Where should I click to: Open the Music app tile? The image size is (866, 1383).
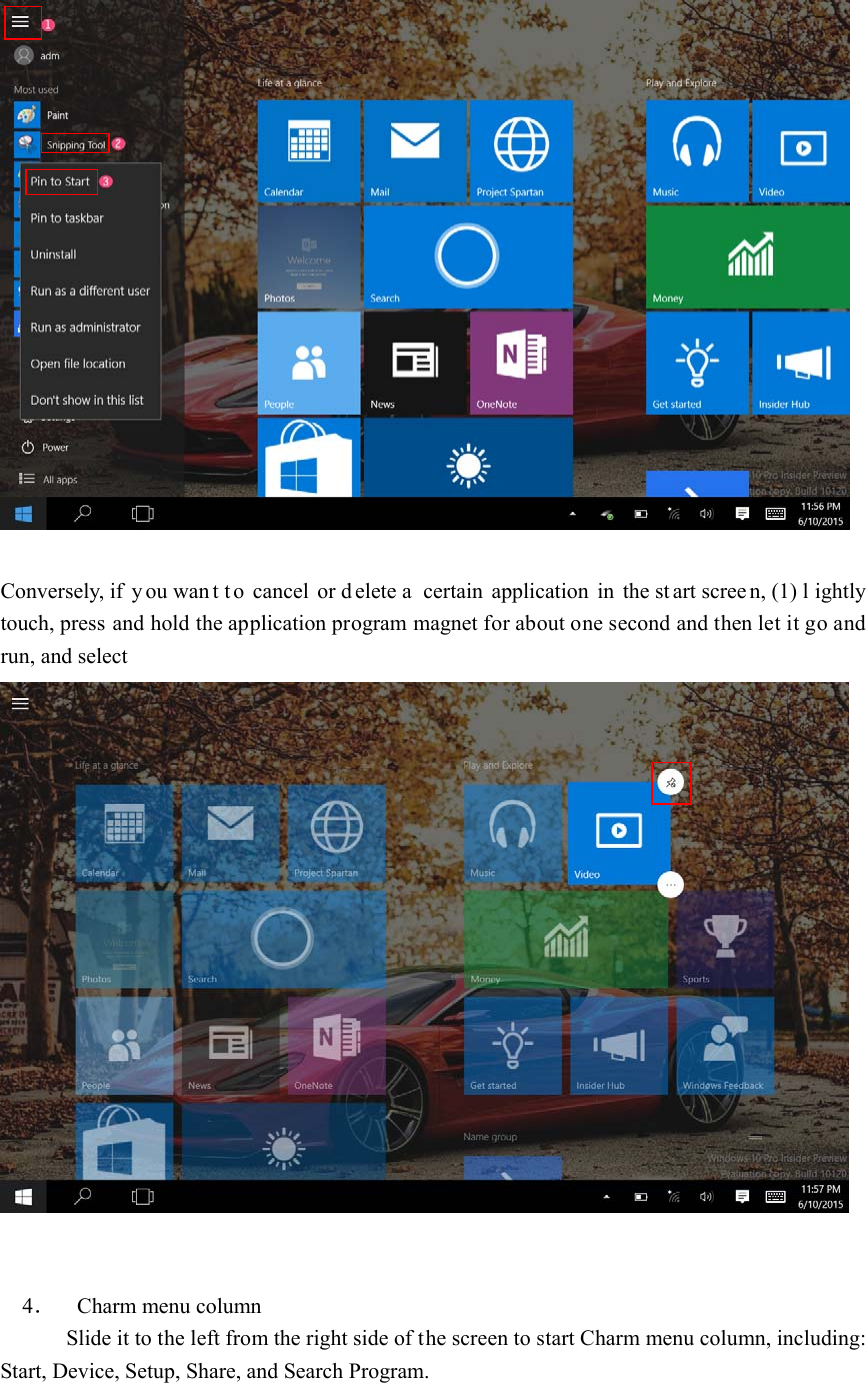click(697, 150)
